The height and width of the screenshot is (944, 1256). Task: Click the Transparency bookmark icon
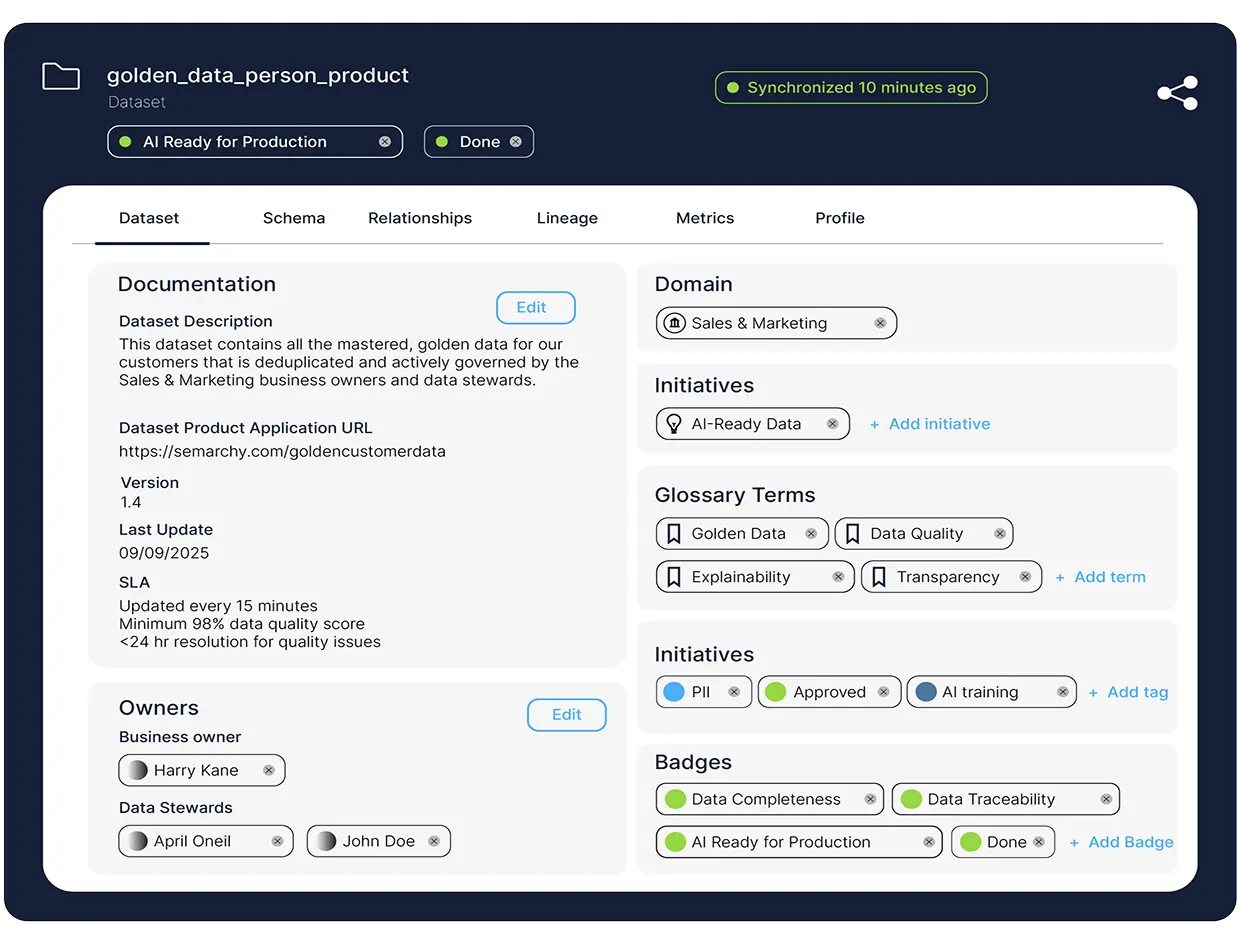[879, 576]
